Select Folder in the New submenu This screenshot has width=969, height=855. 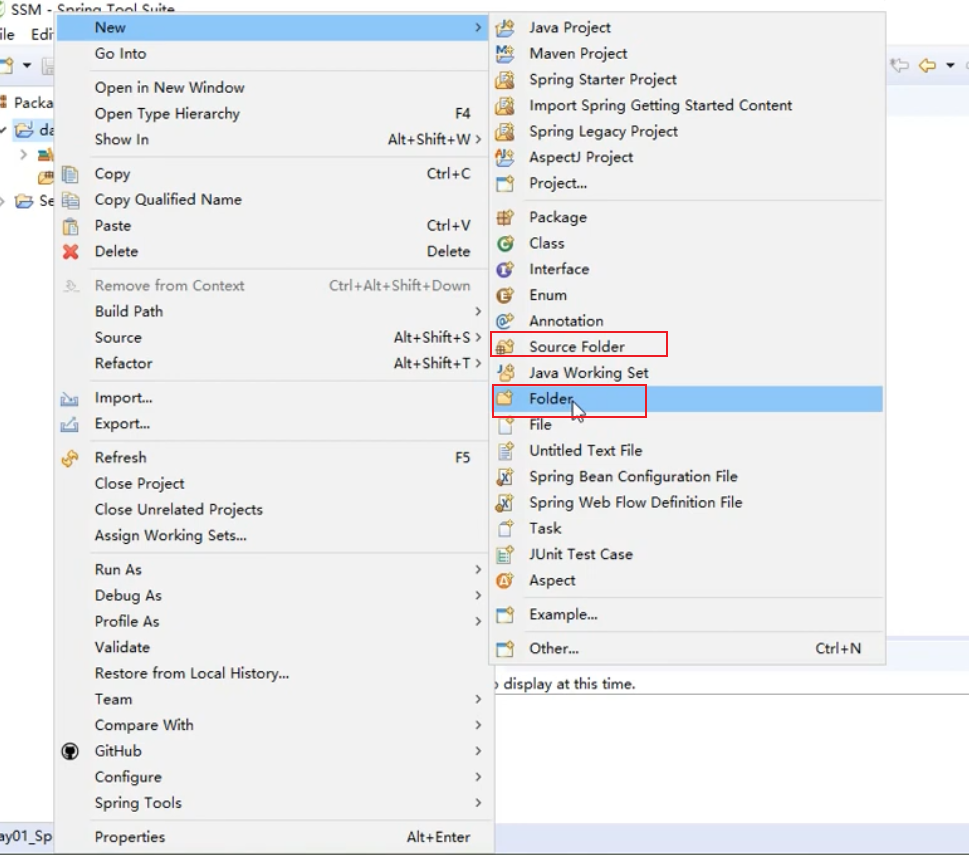687,399
